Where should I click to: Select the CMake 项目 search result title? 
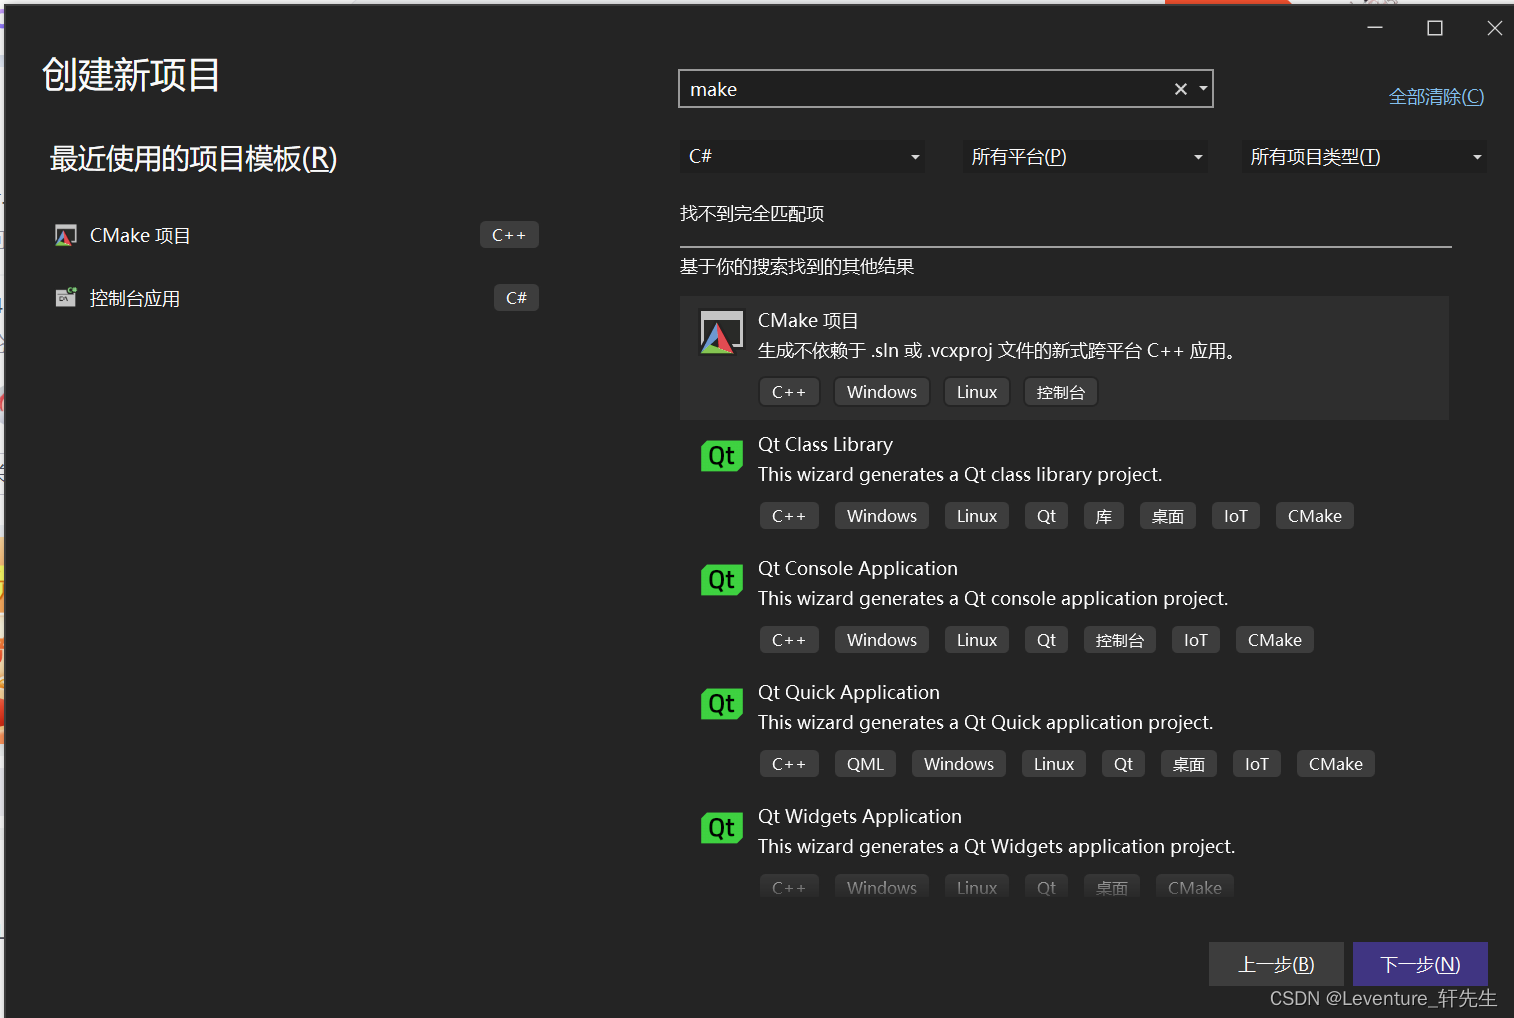coord(808,320)
